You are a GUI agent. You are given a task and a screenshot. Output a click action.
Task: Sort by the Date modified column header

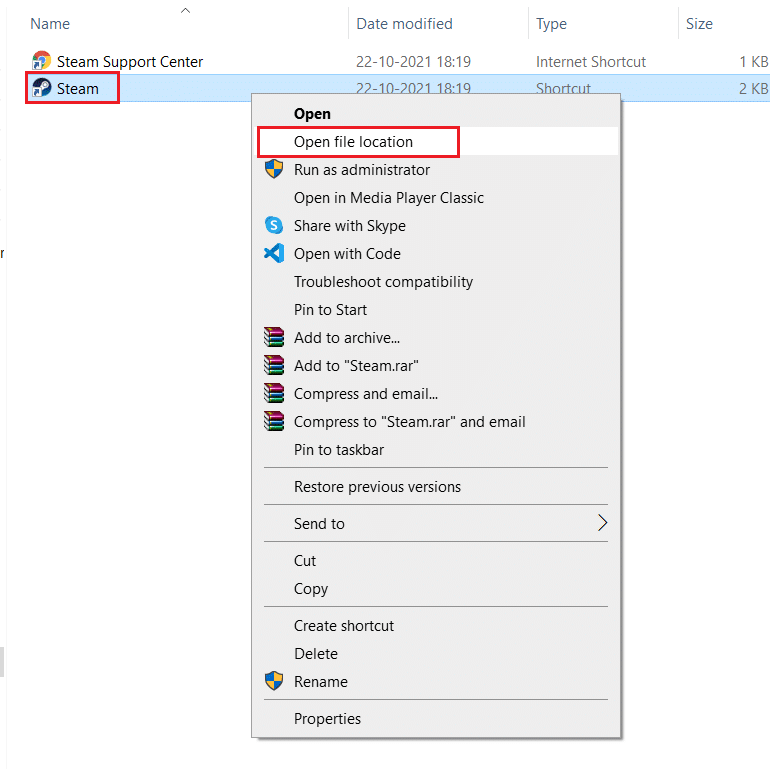[x=404, y=24]
